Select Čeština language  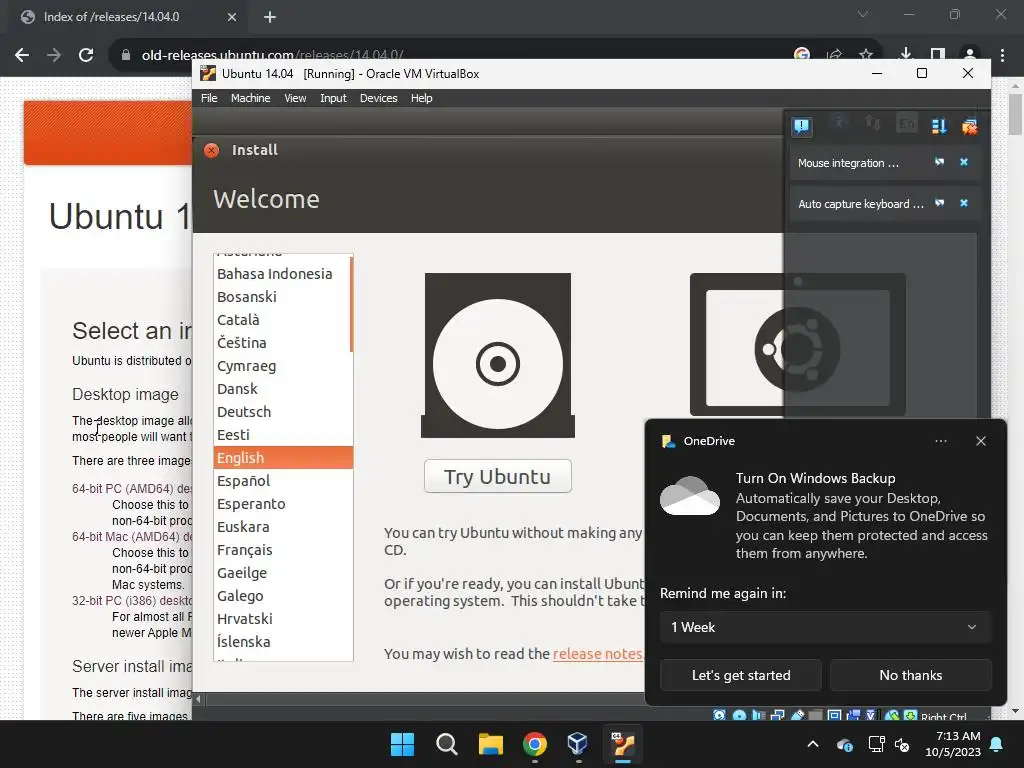[283, 343]
